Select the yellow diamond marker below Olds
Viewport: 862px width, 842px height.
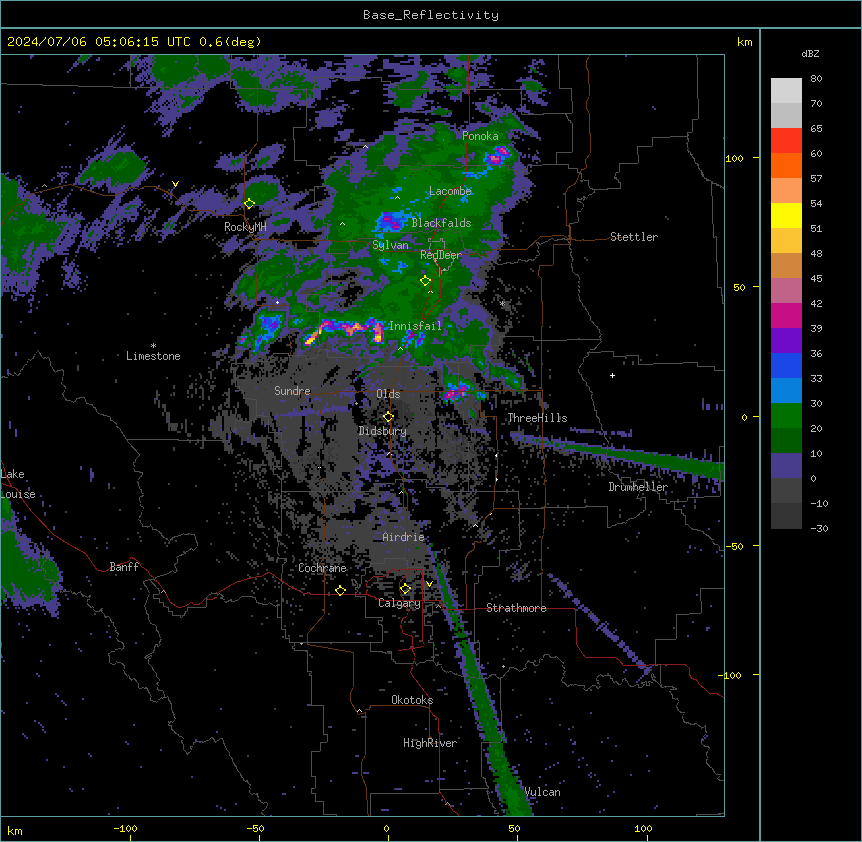(x=388, y=417)
